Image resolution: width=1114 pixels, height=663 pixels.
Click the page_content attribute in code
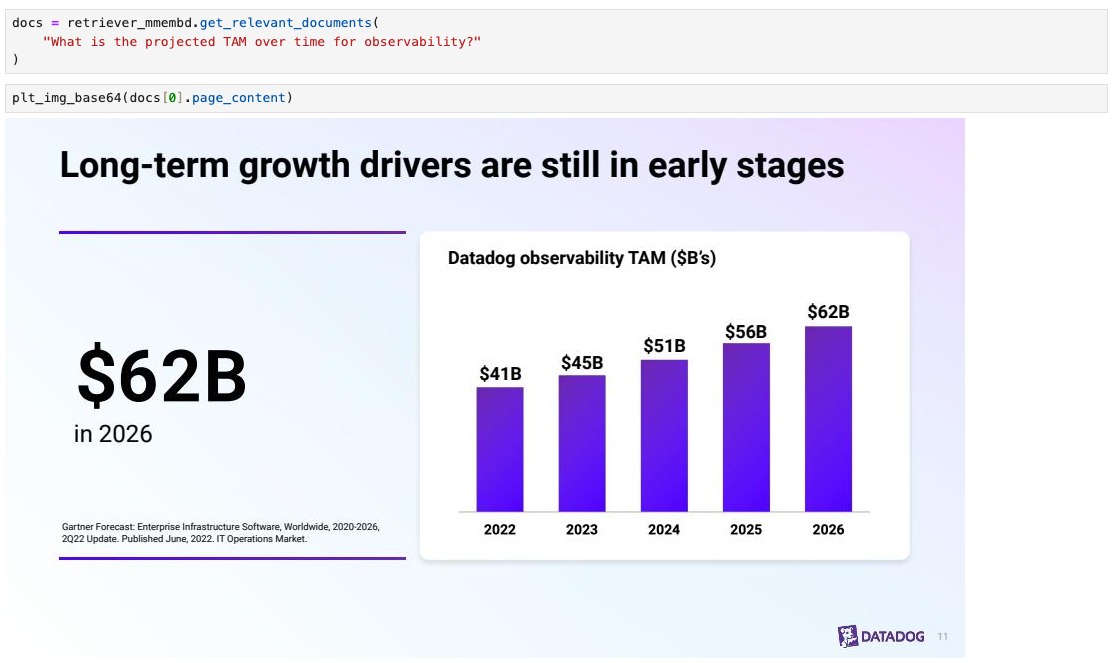coord(238,98)
